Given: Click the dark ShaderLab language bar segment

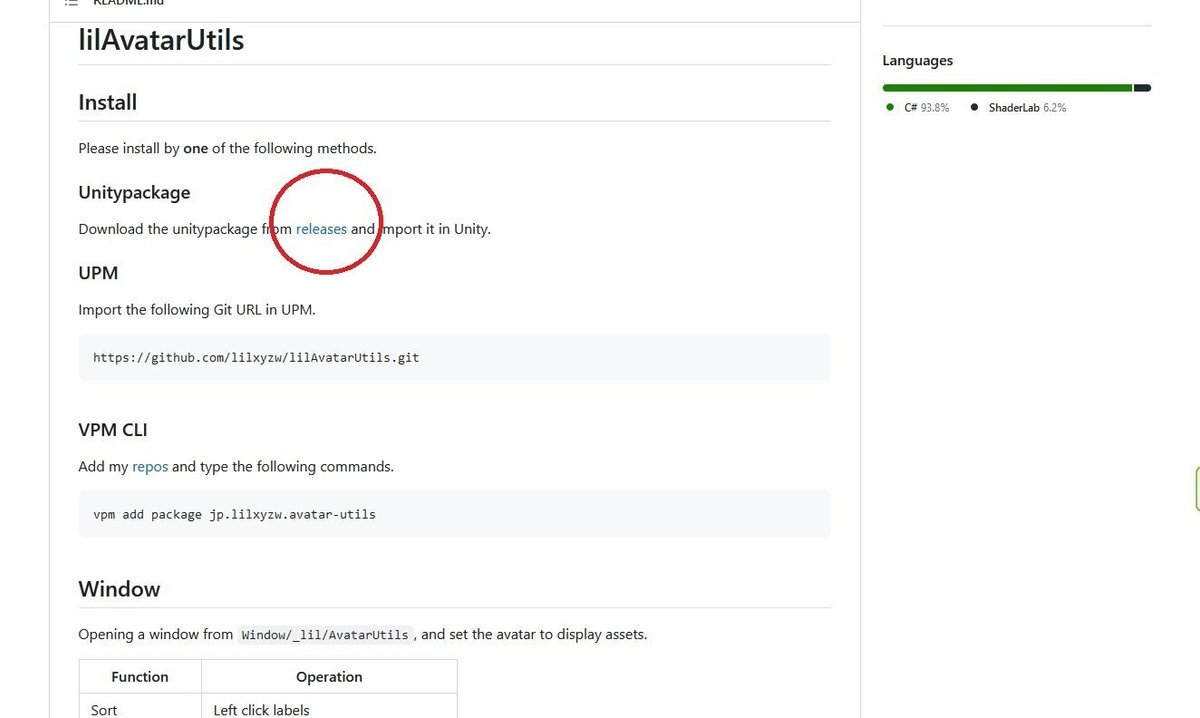Looking at the screenshot, I should [x=1143, y=88].
